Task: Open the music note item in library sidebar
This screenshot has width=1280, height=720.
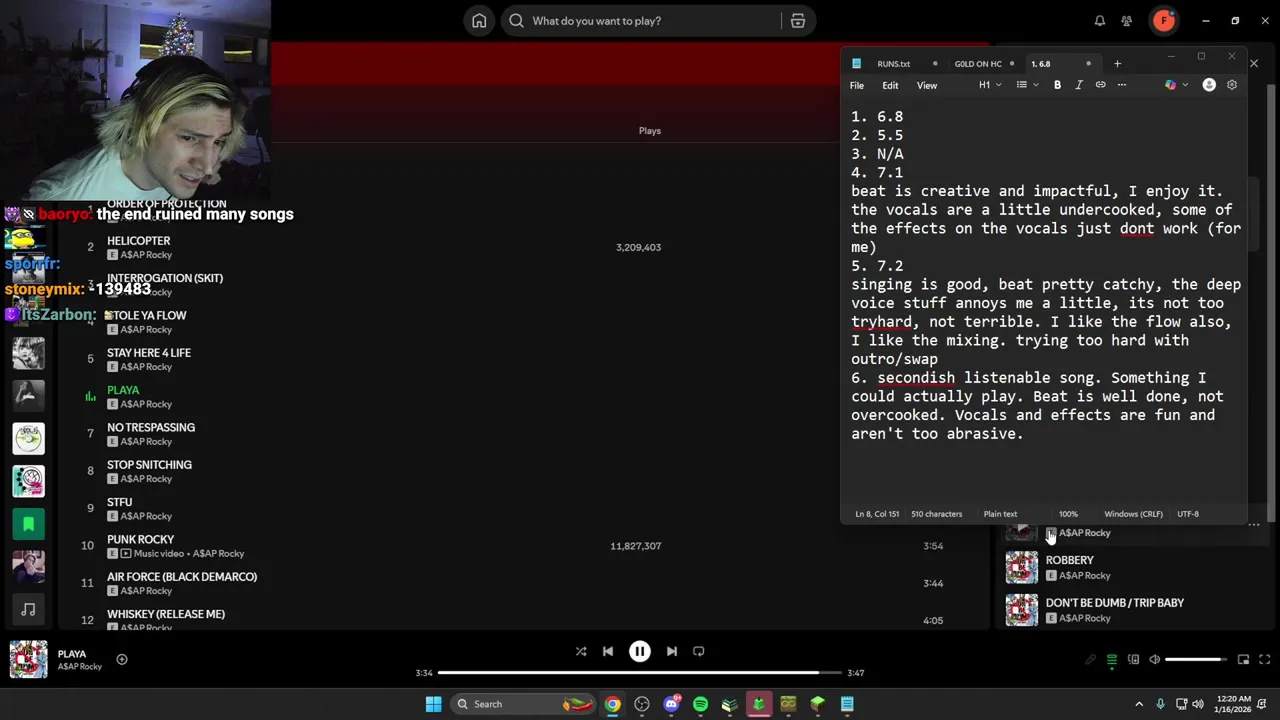Action: (28, 608)
